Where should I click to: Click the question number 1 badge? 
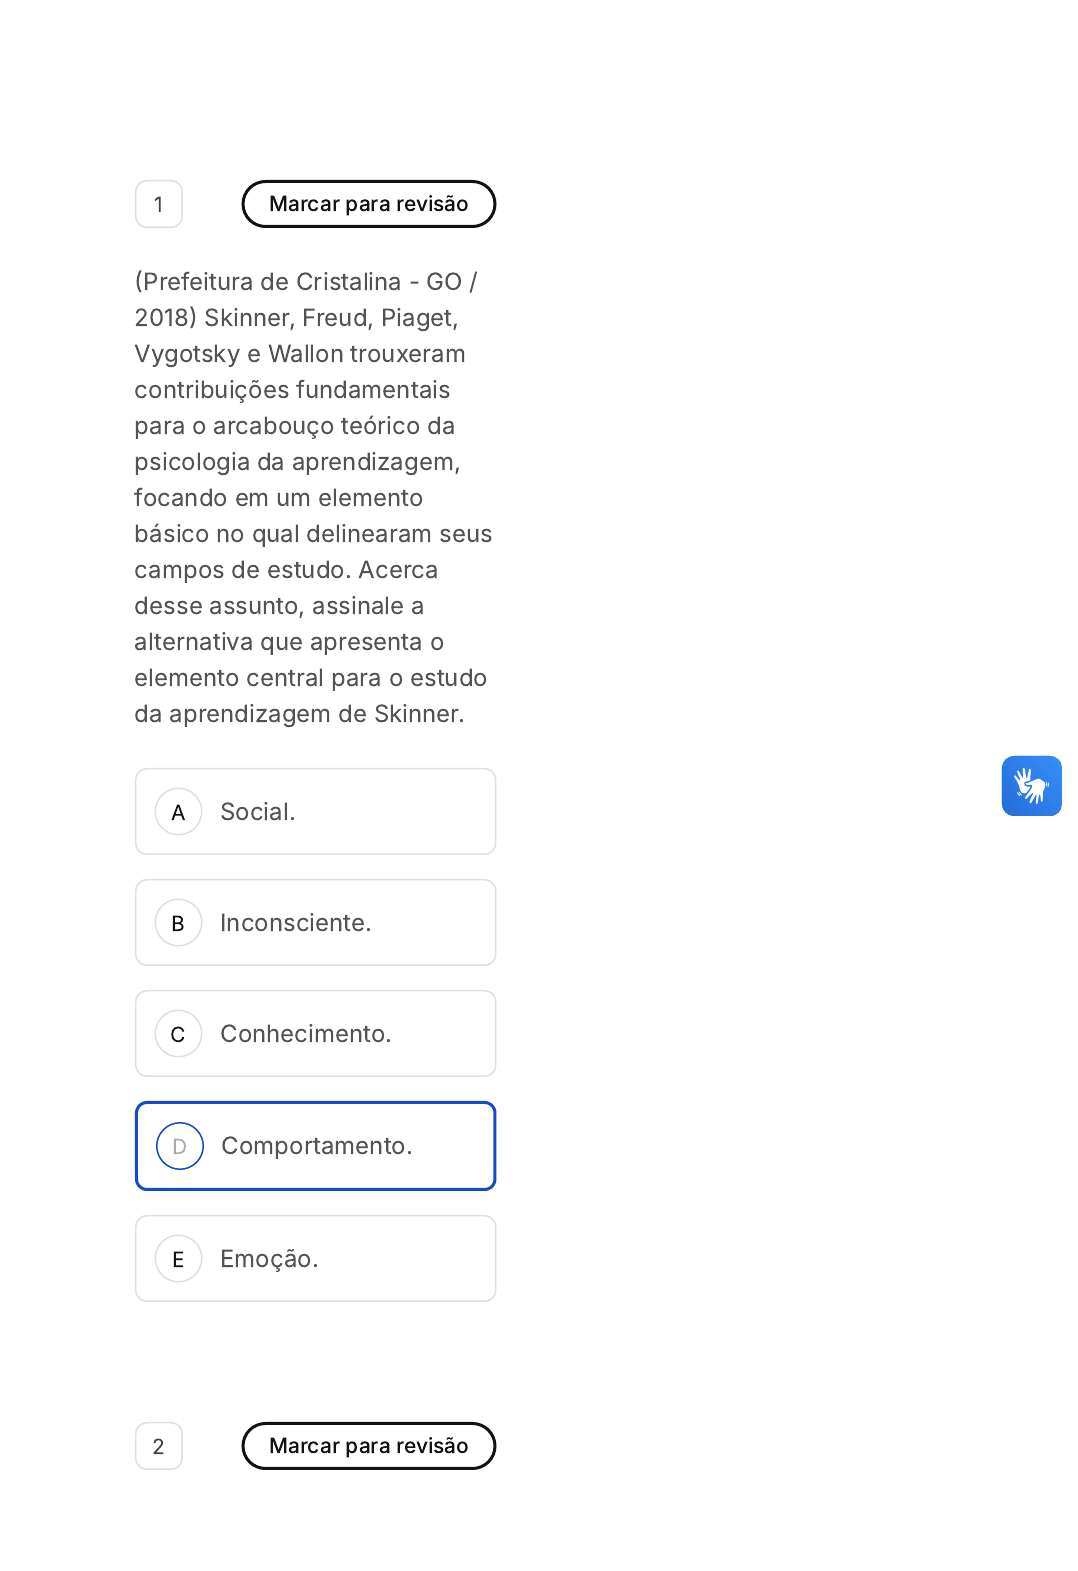159,204
